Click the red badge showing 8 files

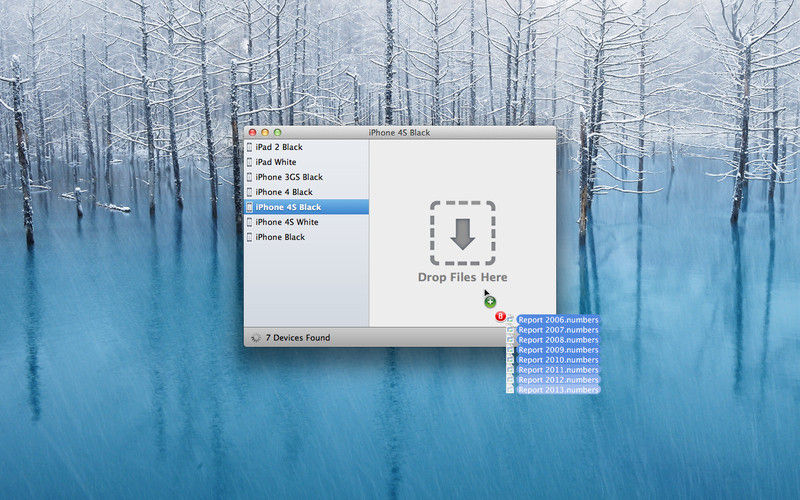500,316
